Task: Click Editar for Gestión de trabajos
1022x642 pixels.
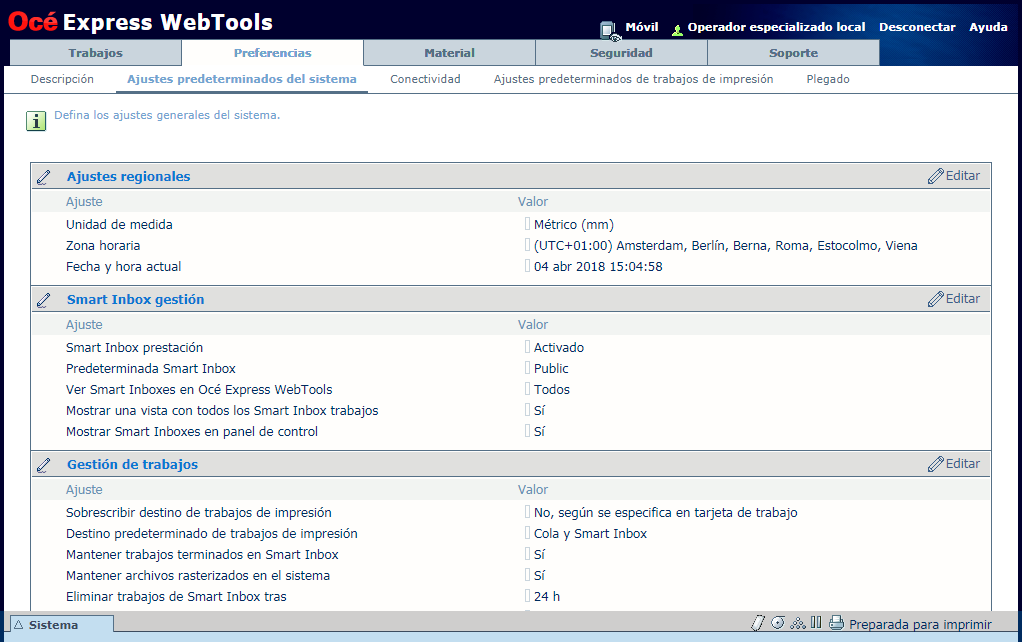Action: coord(954,464)
